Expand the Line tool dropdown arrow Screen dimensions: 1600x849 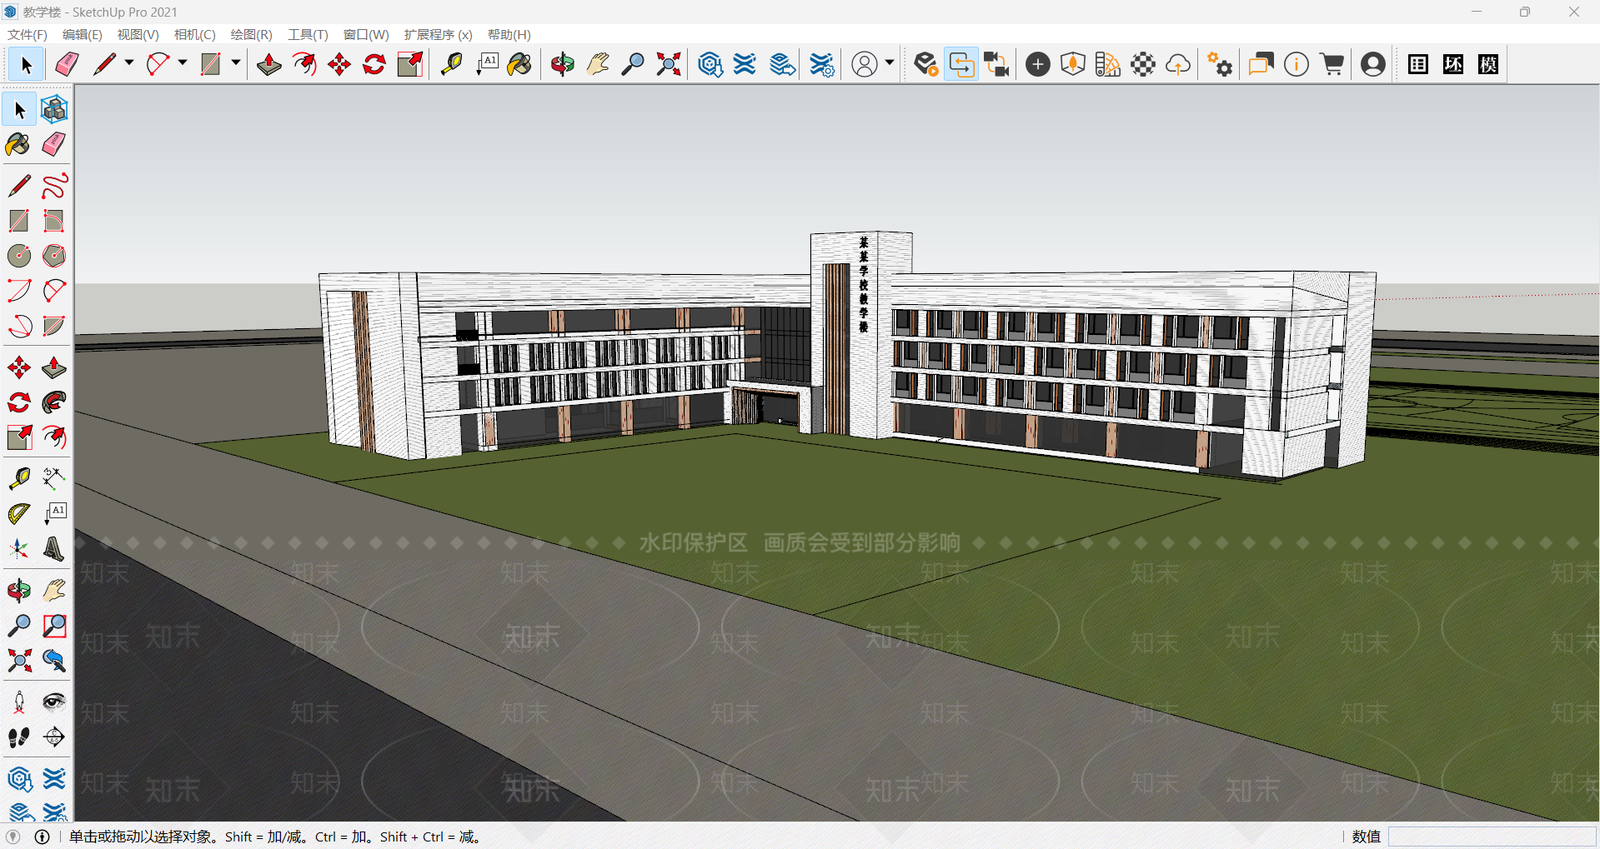pos(129,63)
